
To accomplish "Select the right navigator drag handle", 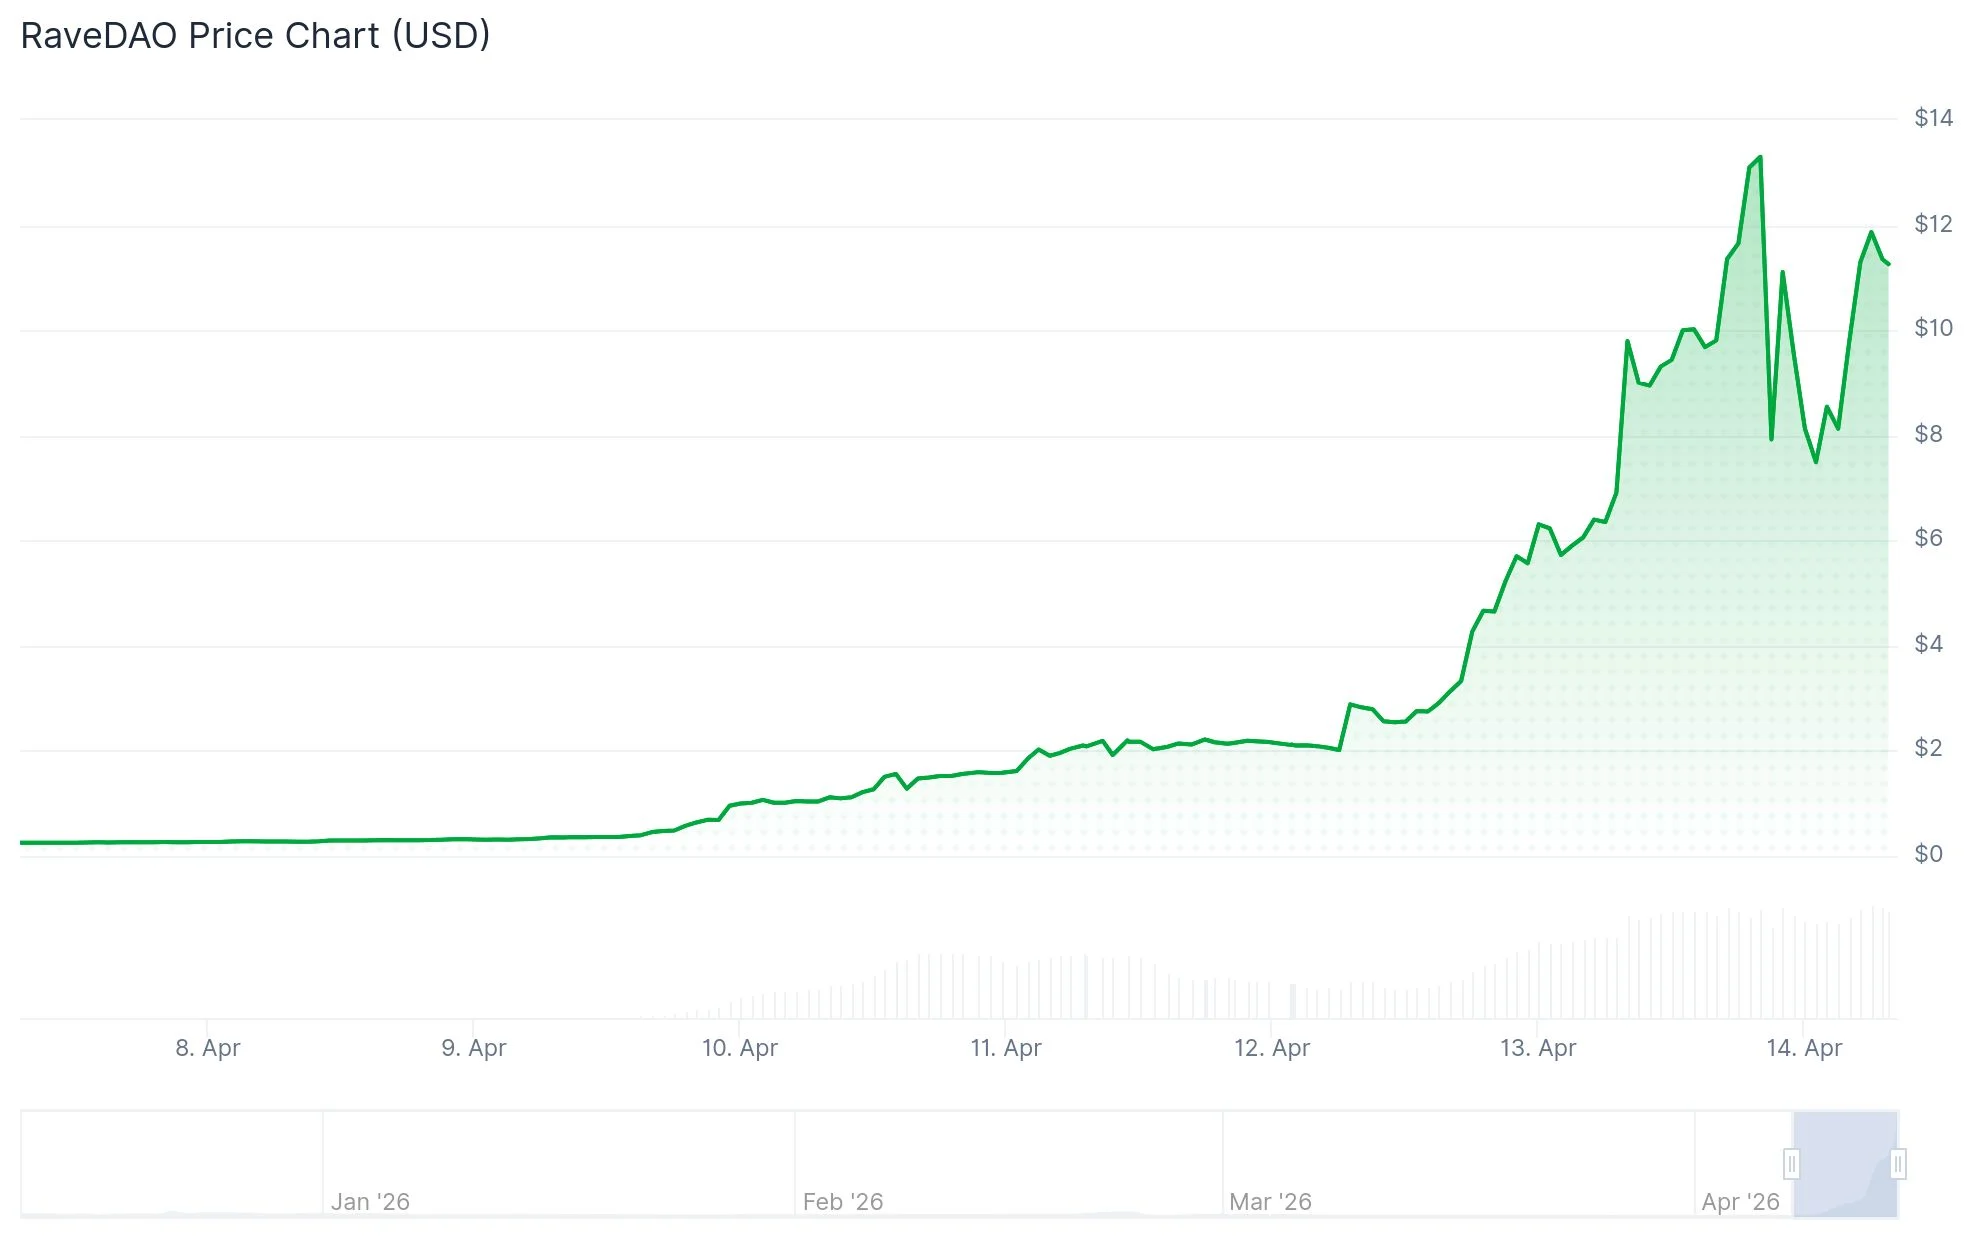I will tap(1900, 1165).
